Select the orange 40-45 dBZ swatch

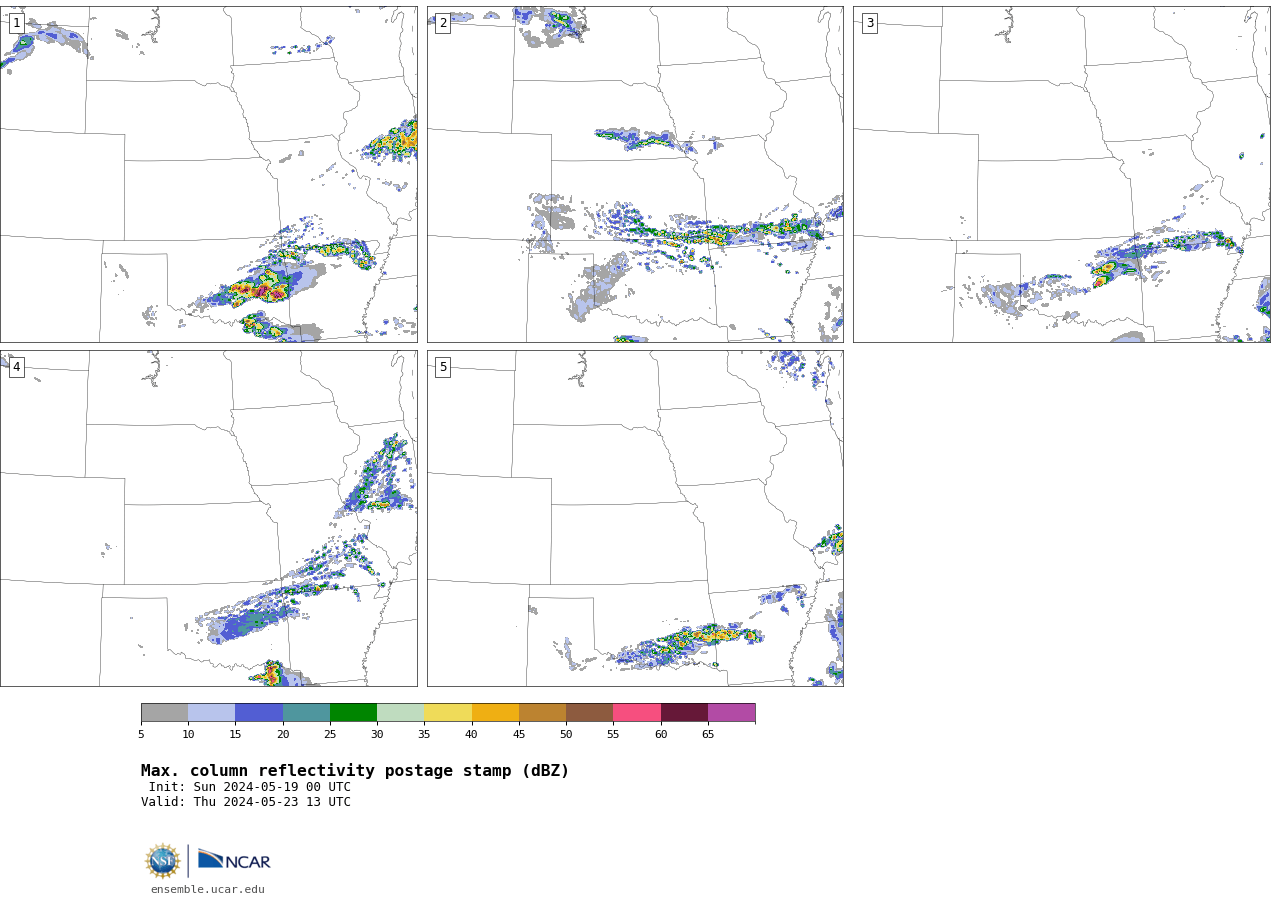point(495,712)
